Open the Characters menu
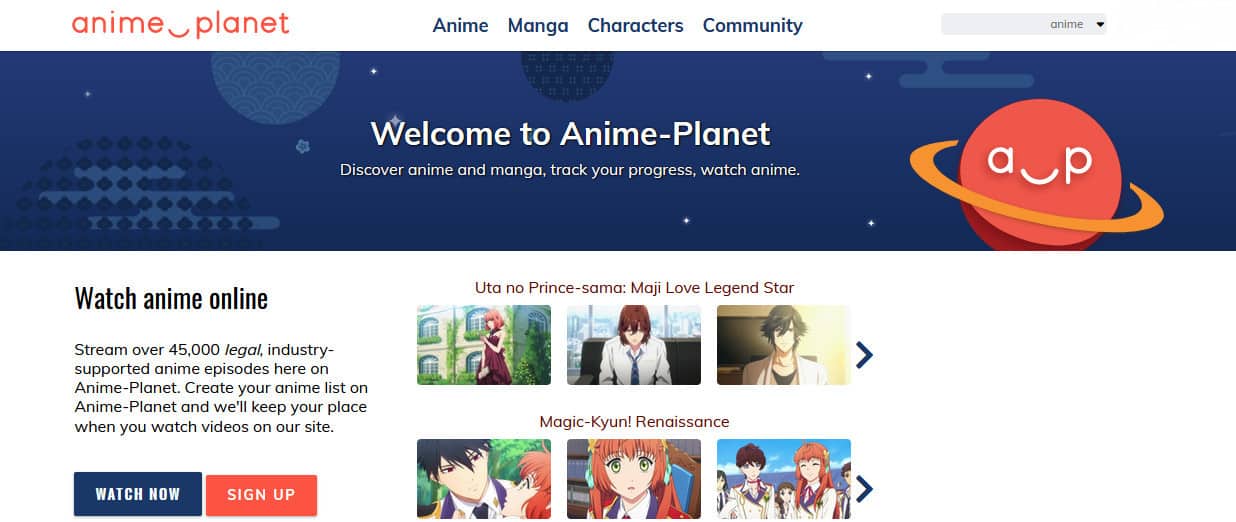Image resolution: width=1236 pixels, height=522 pixels. pyautogui.click(x=635, y=25)
